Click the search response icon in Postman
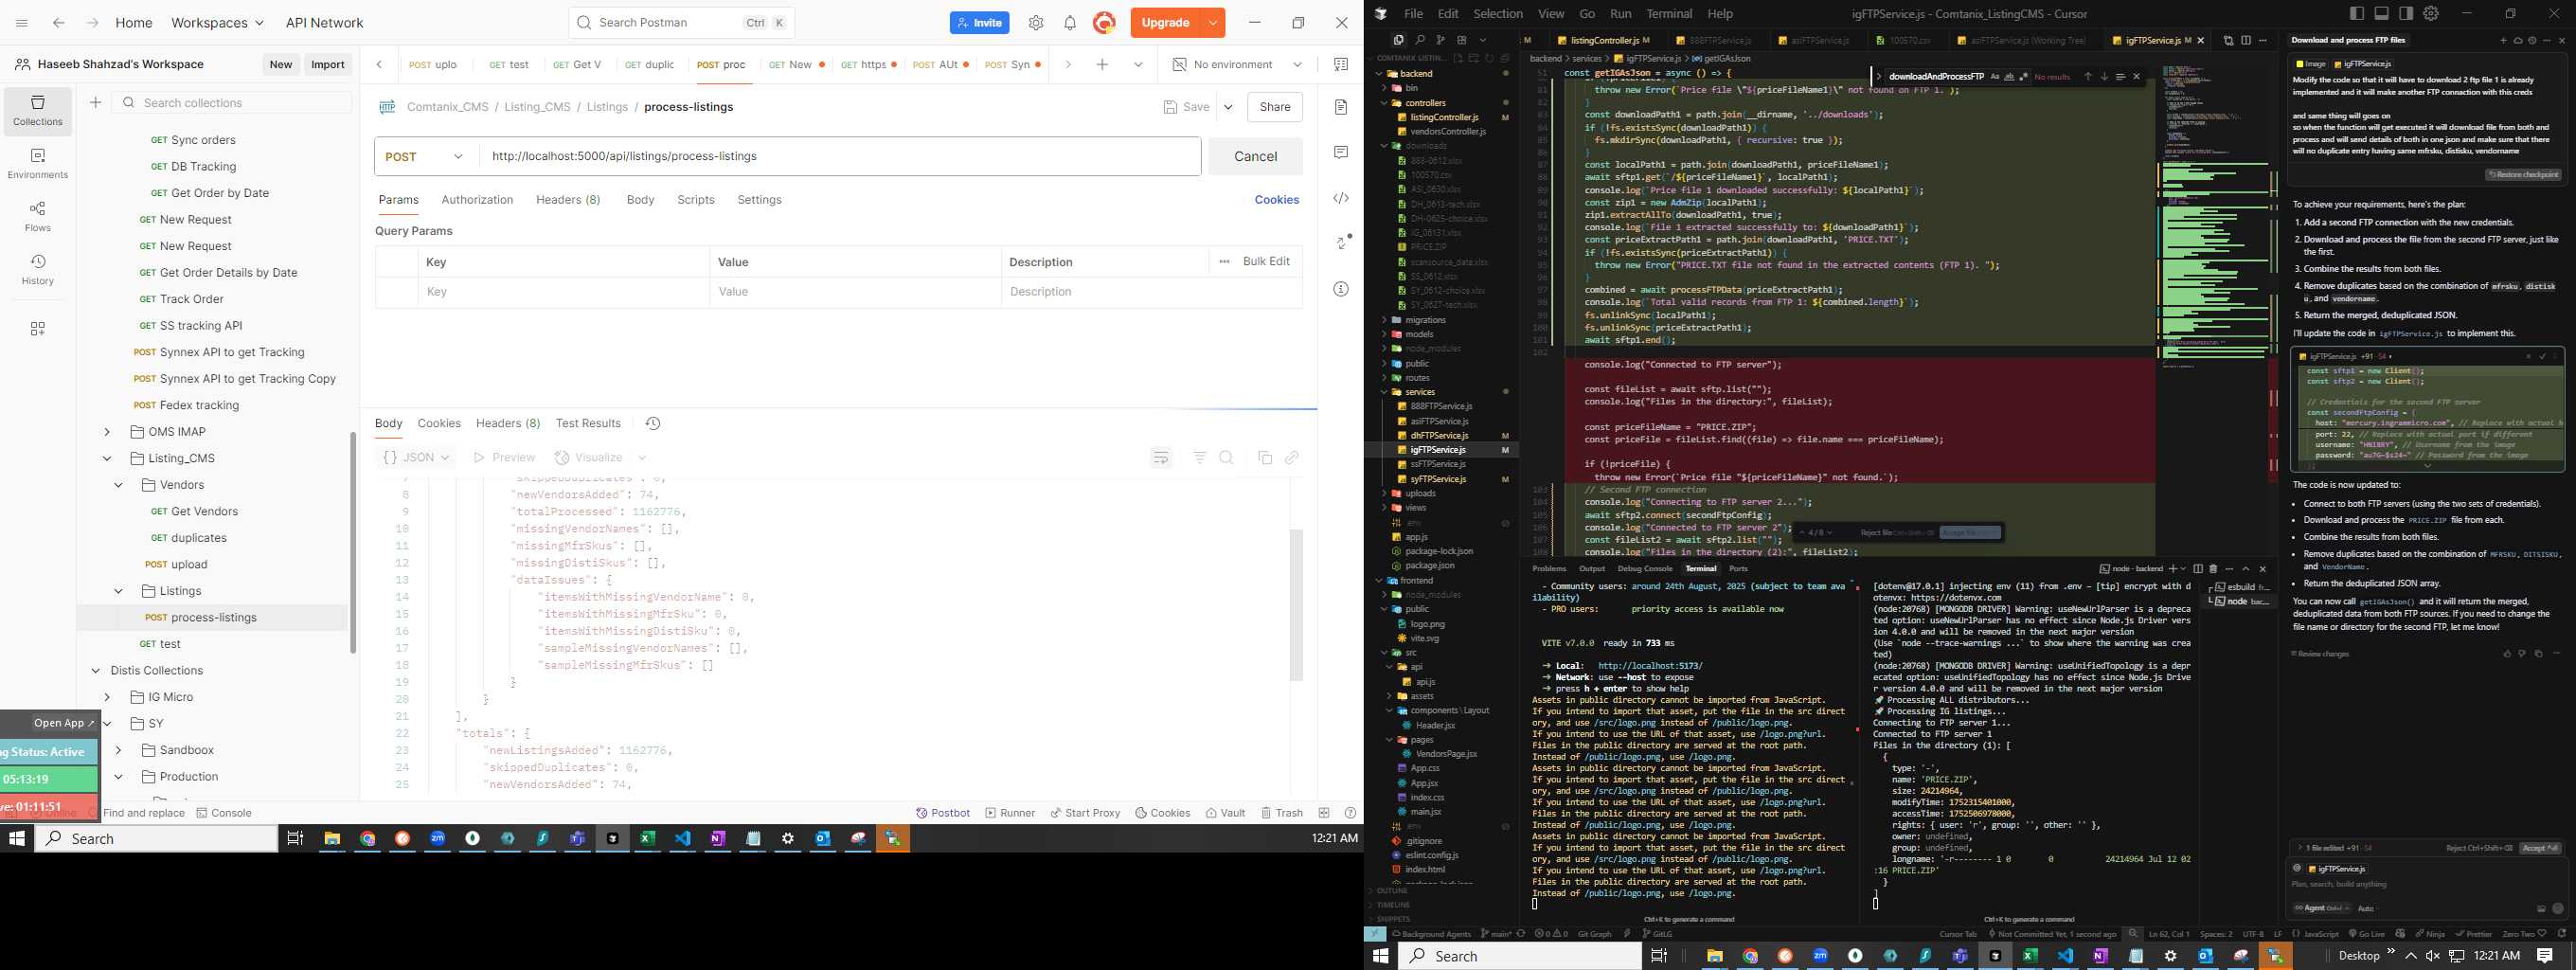Viewport: 2576px width, 970px height. [1227, 457]
